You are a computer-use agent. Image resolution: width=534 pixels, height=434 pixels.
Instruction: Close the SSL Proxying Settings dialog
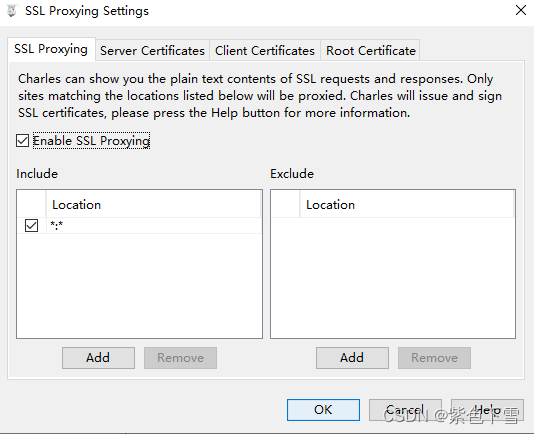pos(521,10)
